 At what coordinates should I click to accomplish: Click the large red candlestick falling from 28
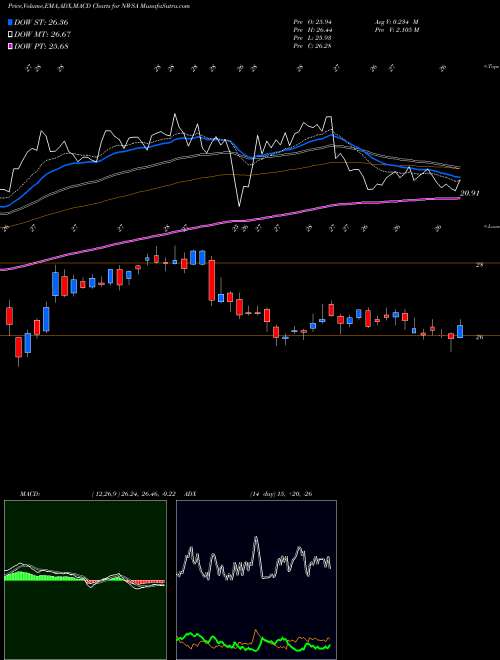212,280
